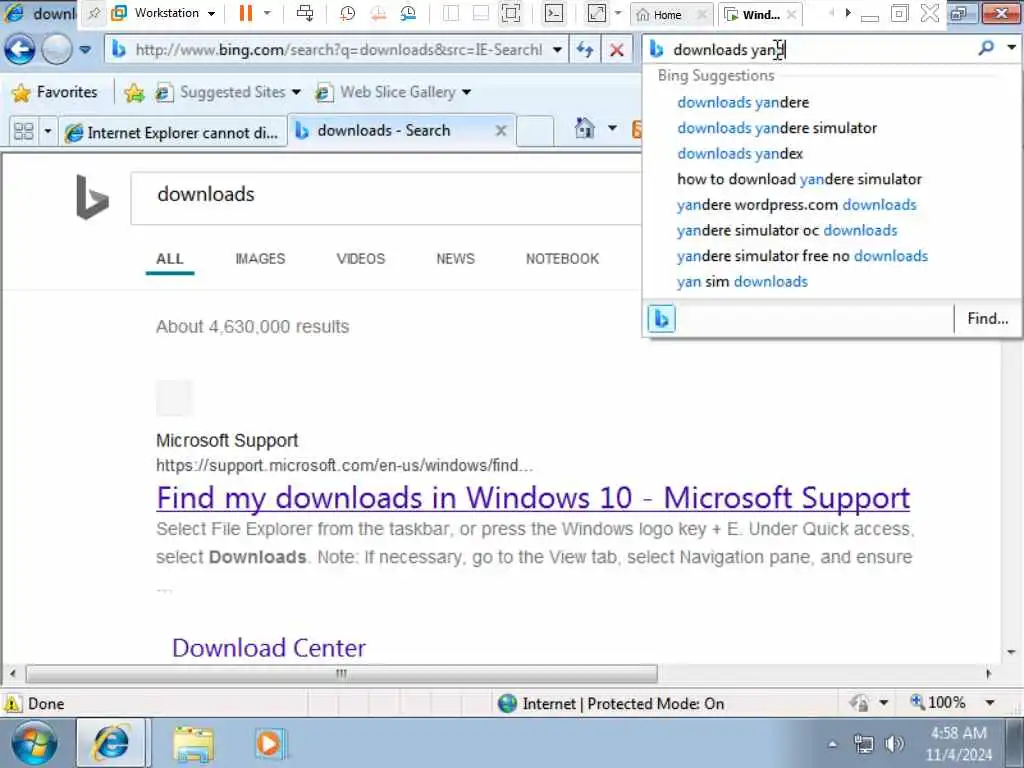Click the vertical scrollbar down arrow

[1011, 652]
